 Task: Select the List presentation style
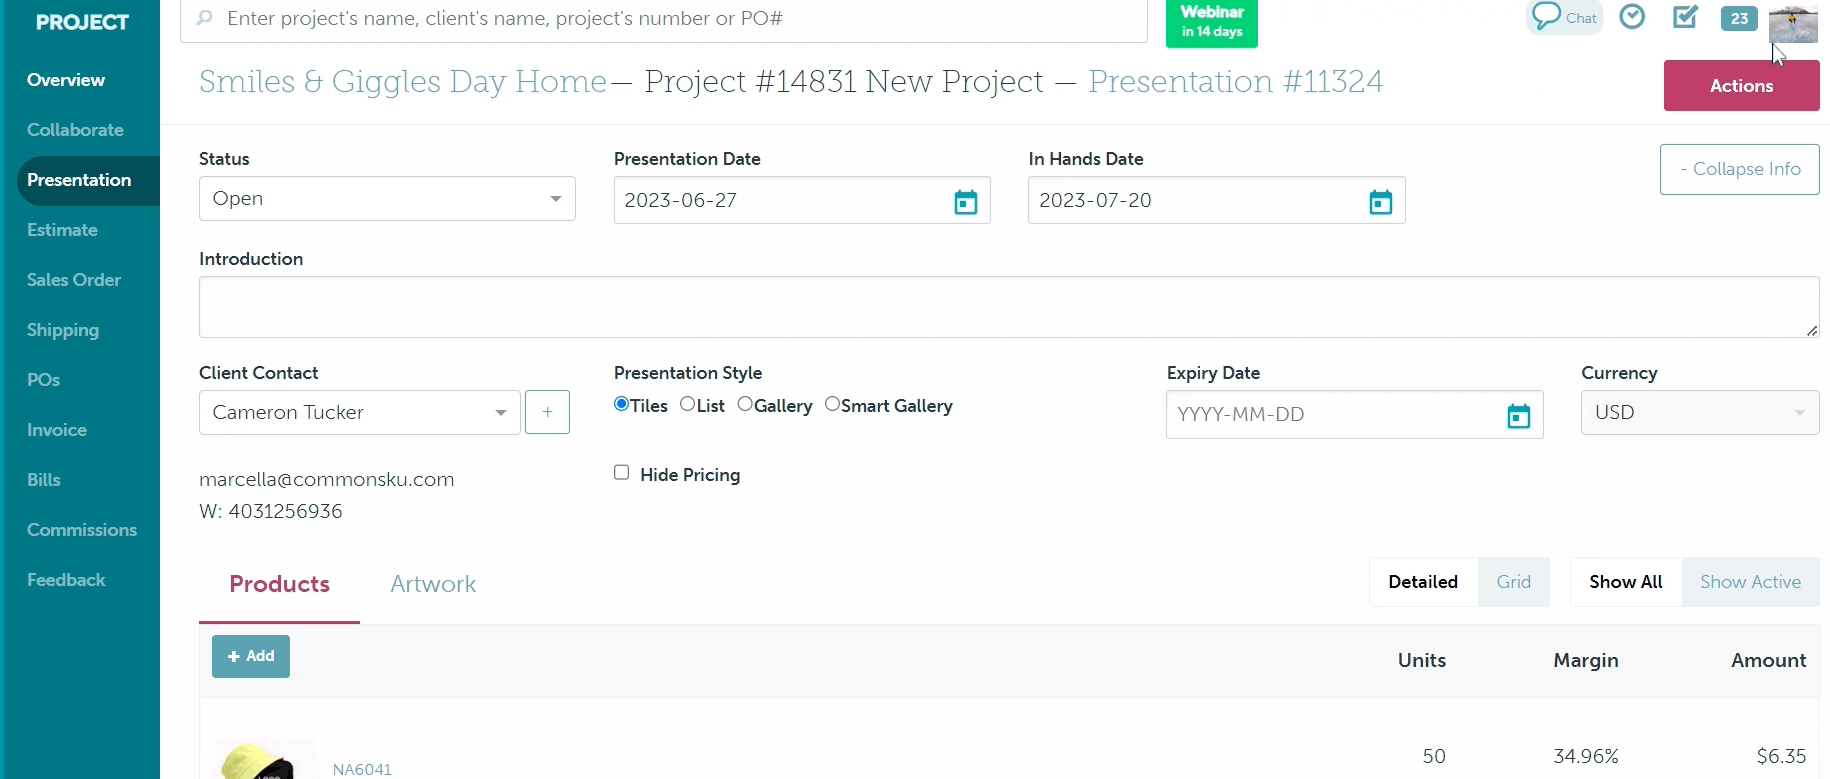click(687, 404)
